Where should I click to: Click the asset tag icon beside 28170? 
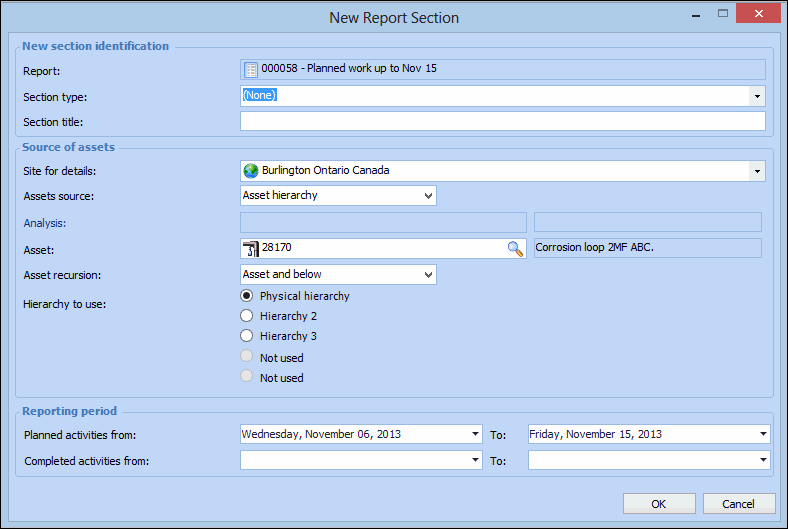[250, 249]
